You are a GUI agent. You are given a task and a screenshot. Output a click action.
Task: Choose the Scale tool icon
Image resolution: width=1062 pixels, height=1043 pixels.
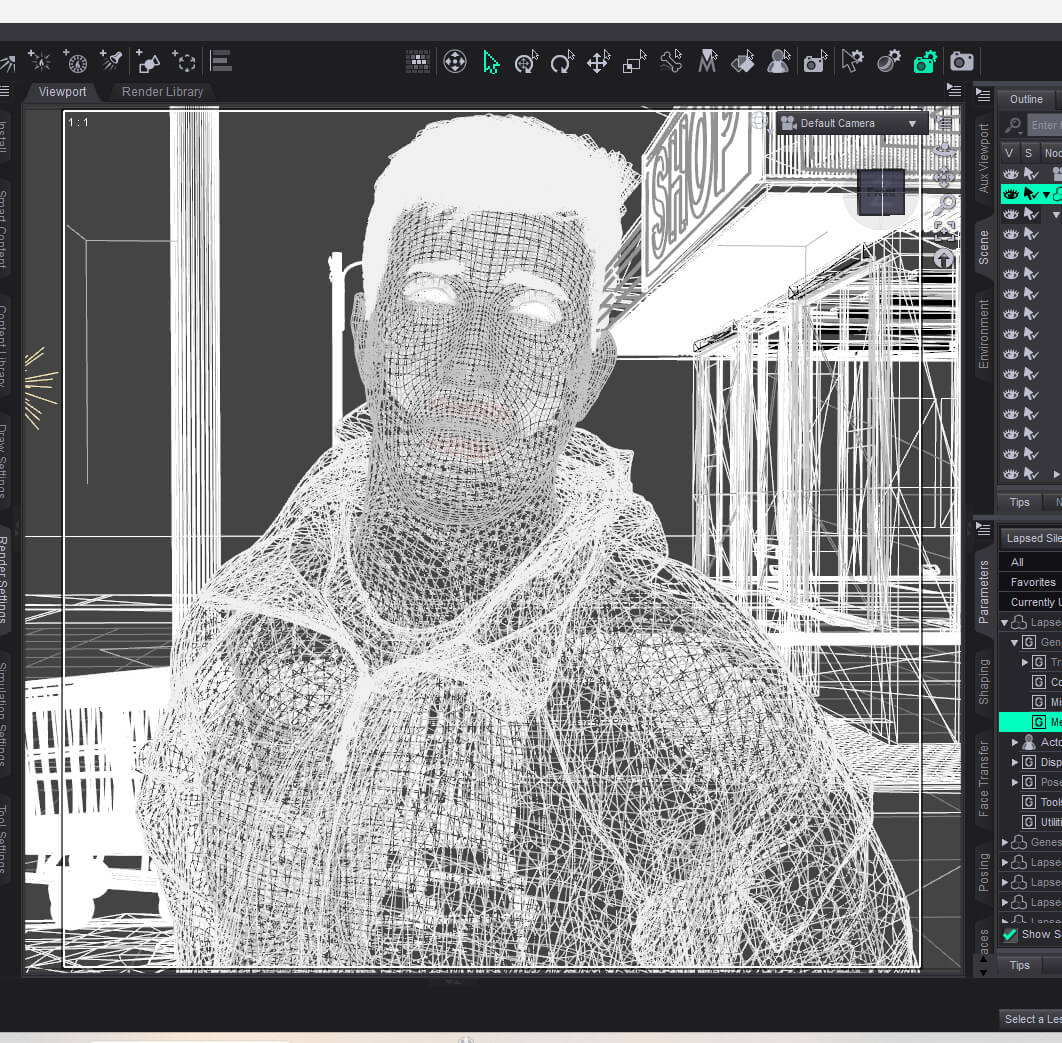point(635,62)
